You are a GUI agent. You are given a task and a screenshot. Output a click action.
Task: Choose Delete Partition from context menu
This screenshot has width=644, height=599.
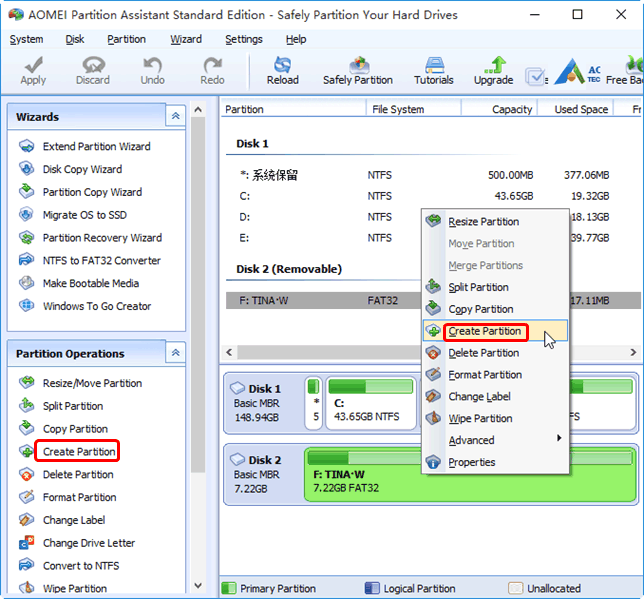(496, 352)
